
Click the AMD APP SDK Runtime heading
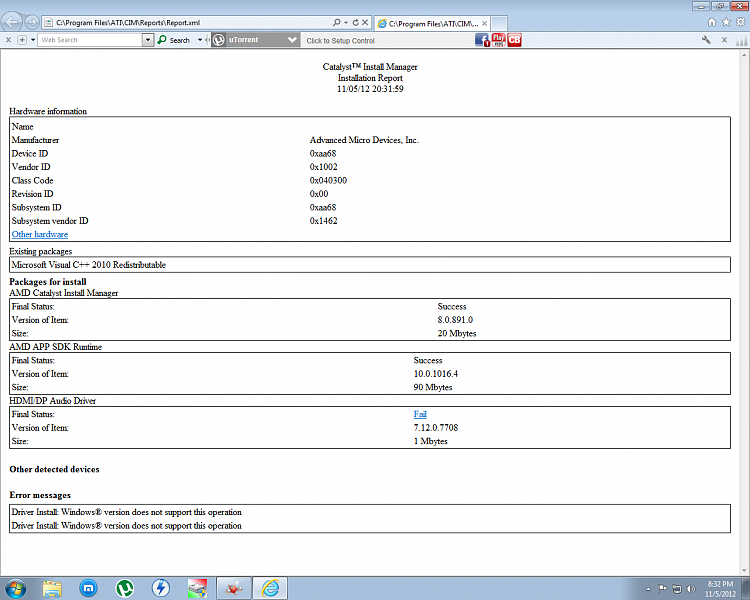click(x=55, y=347)
